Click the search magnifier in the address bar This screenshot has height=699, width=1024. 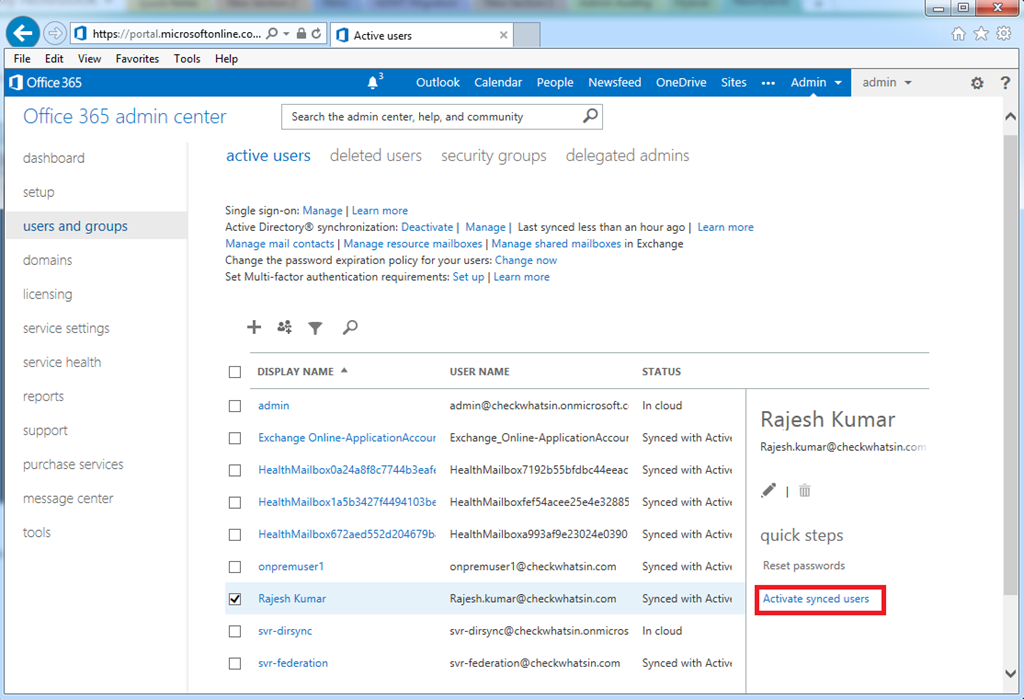click(x=272, y=33)
